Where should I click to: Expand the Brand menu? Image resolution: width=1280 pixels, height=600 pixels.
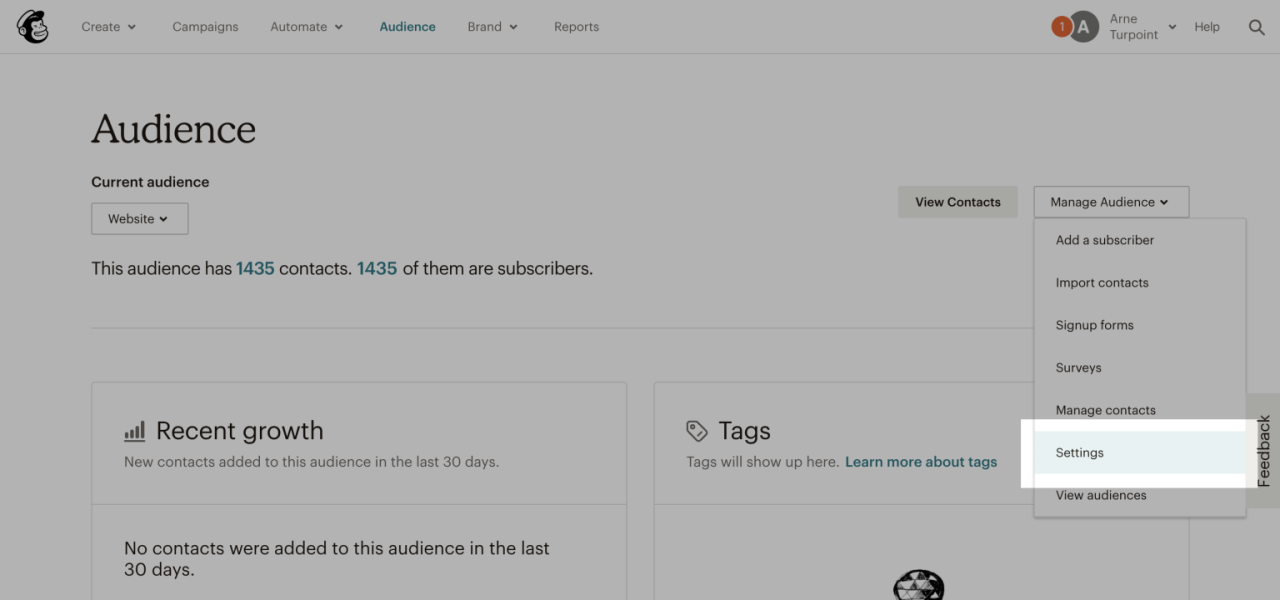click(493, 27)
